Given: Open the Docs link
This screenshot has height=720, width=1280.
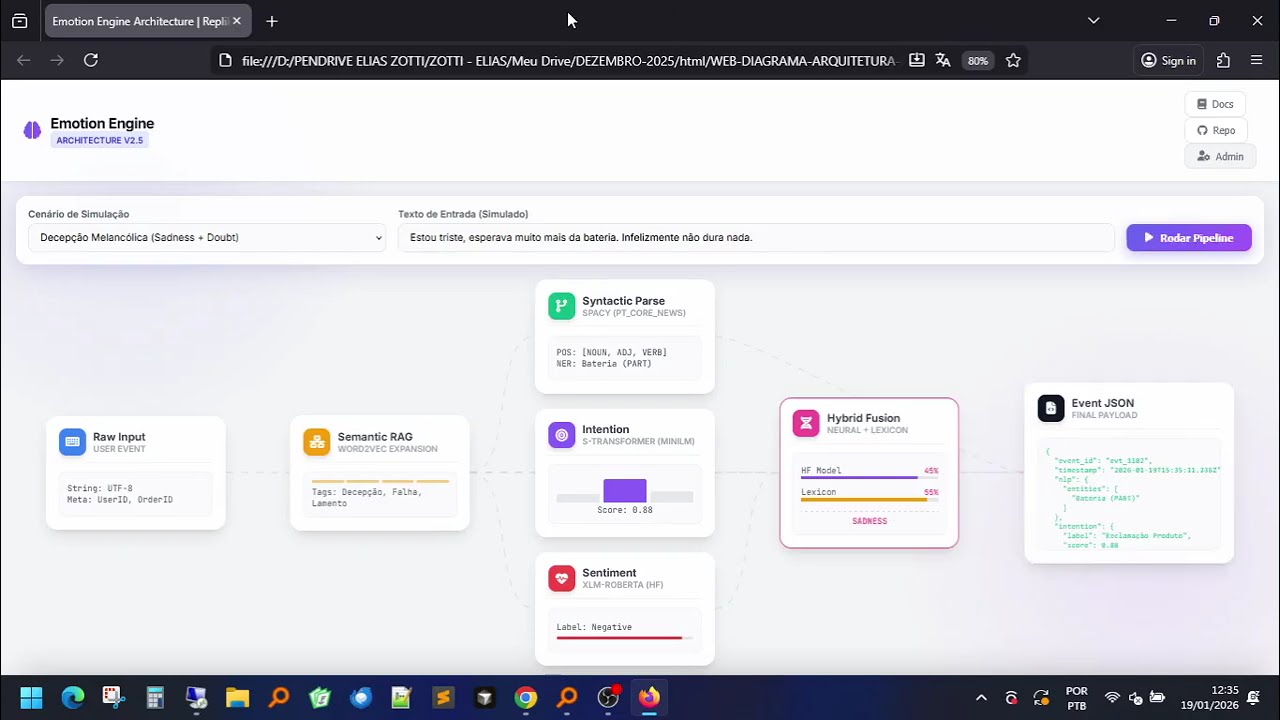Looking at the screenshot, I should coord(1215,104).
